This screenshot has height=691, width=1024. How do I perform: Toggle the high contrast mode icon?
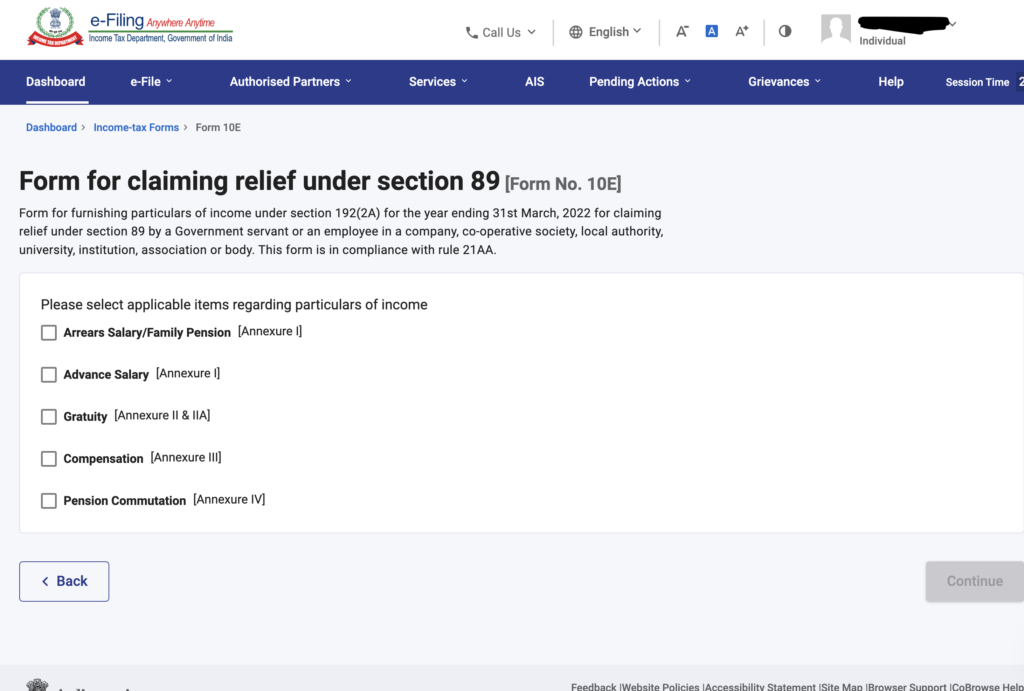point(785,31)
